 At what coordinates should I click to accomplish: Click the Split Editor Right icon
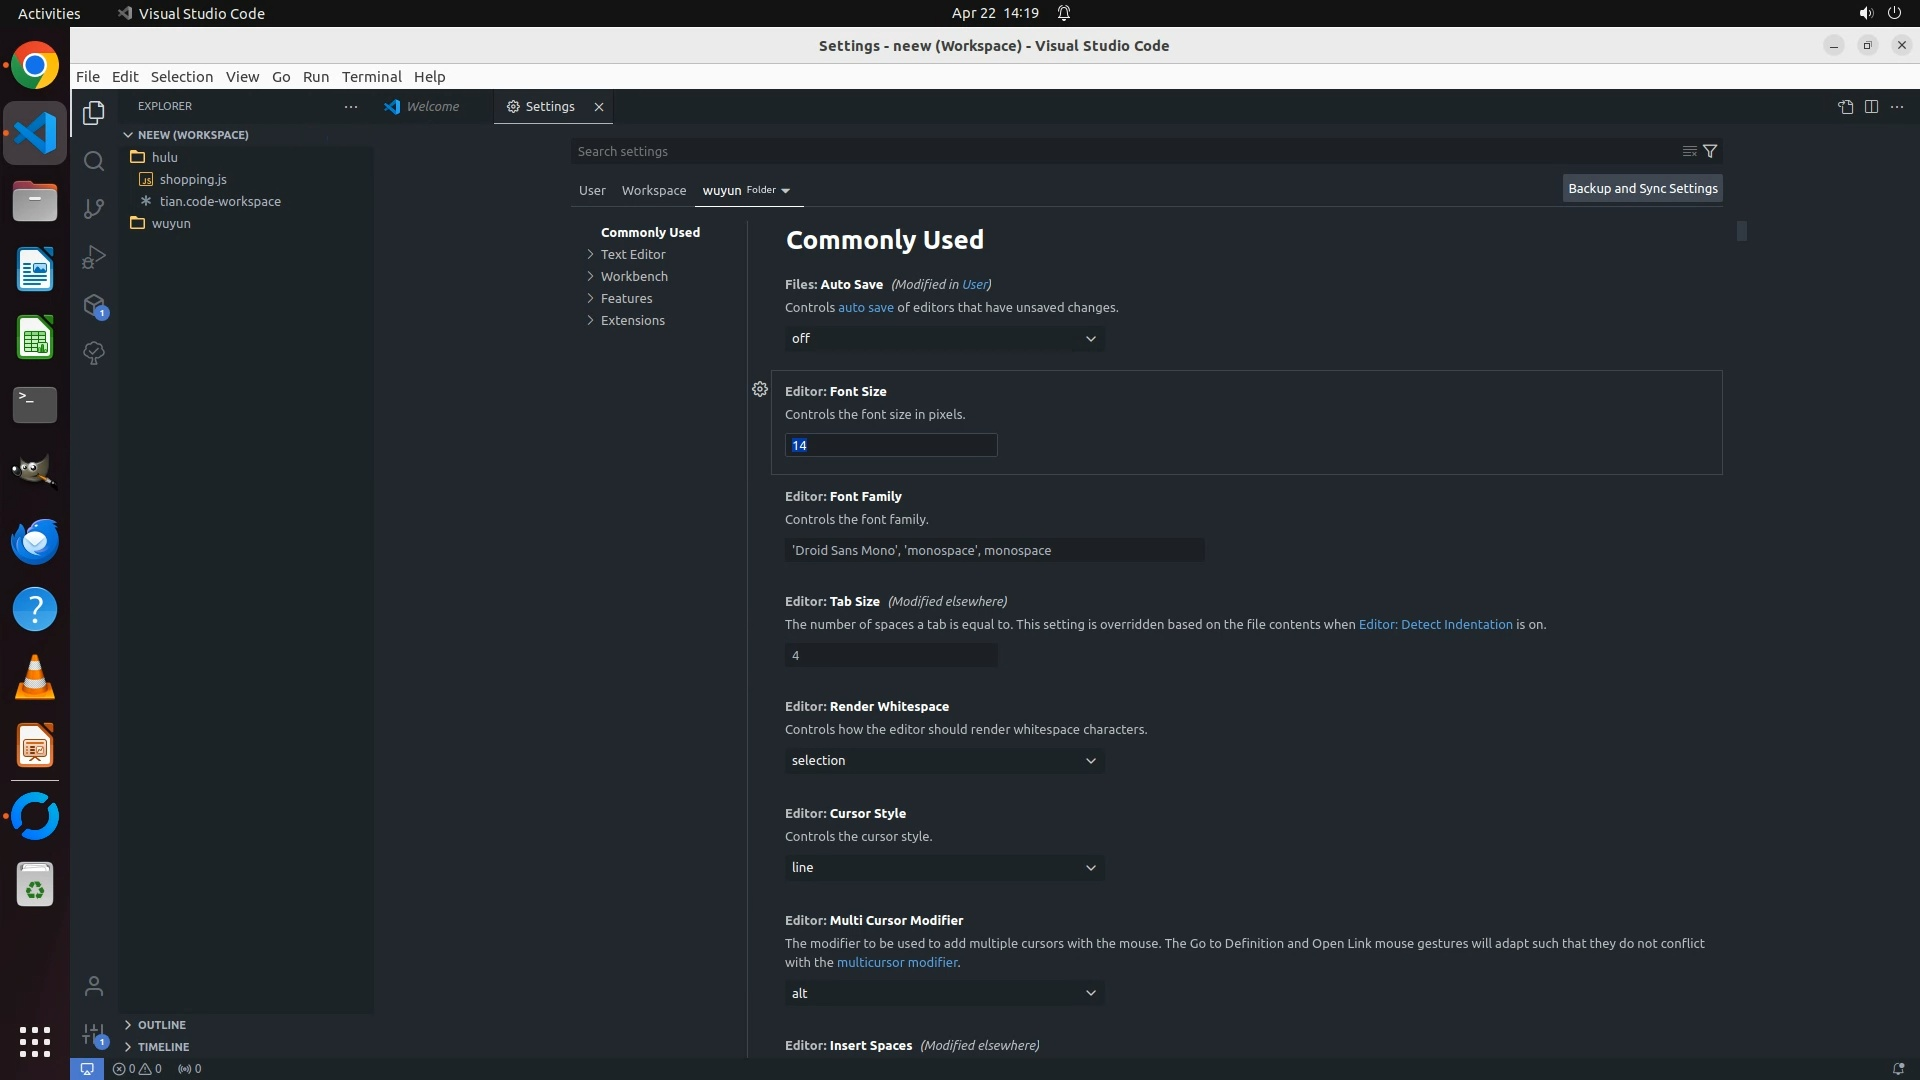(1871, 107)
